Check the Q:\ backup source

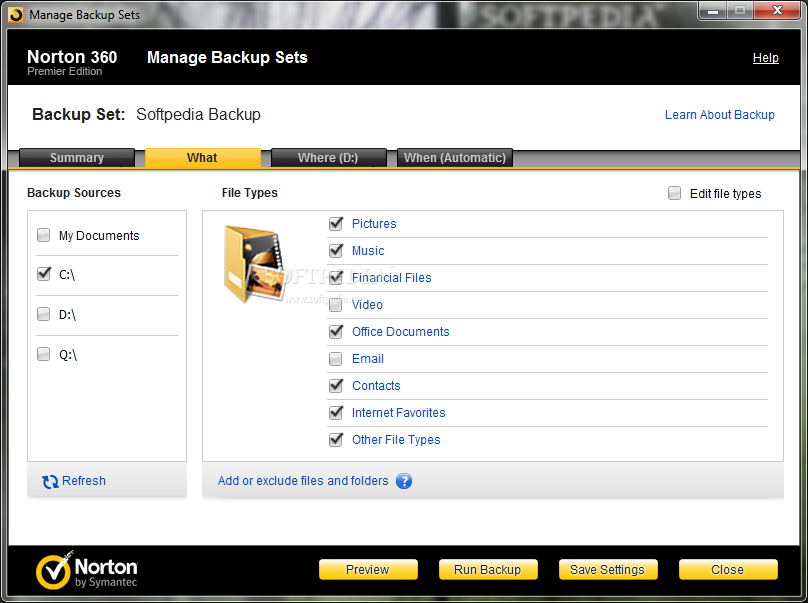click(x=44, y=354)
